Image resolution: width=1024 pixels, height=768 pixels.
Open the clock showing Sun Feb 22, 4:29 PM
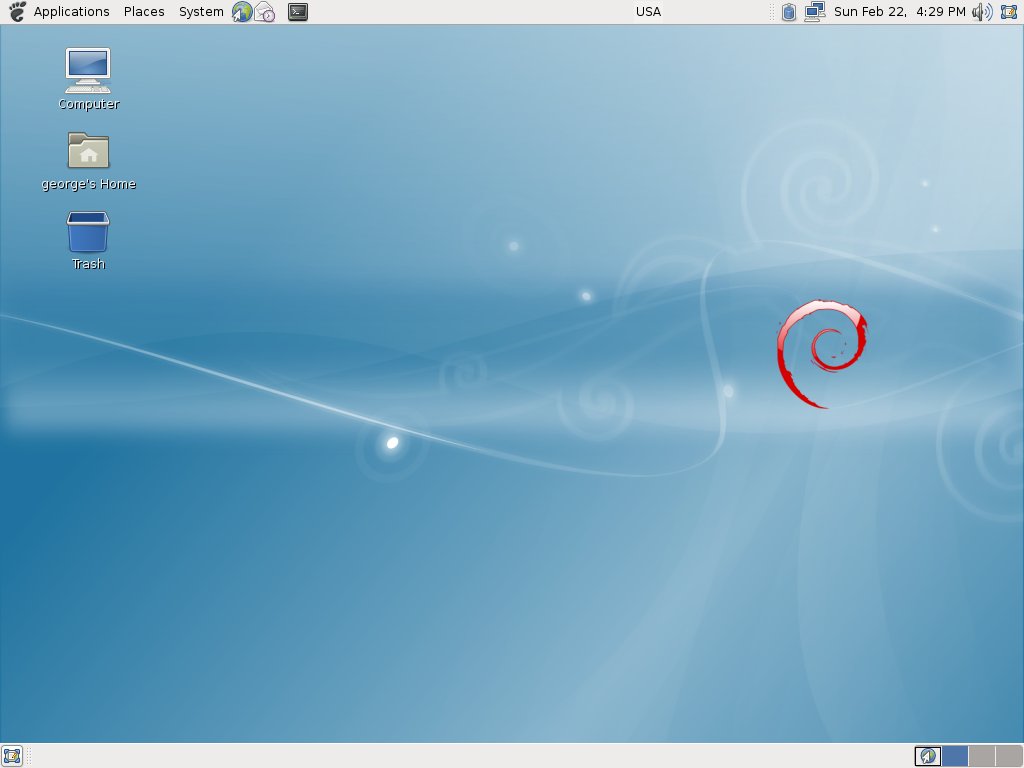click(x=899, y=12)
